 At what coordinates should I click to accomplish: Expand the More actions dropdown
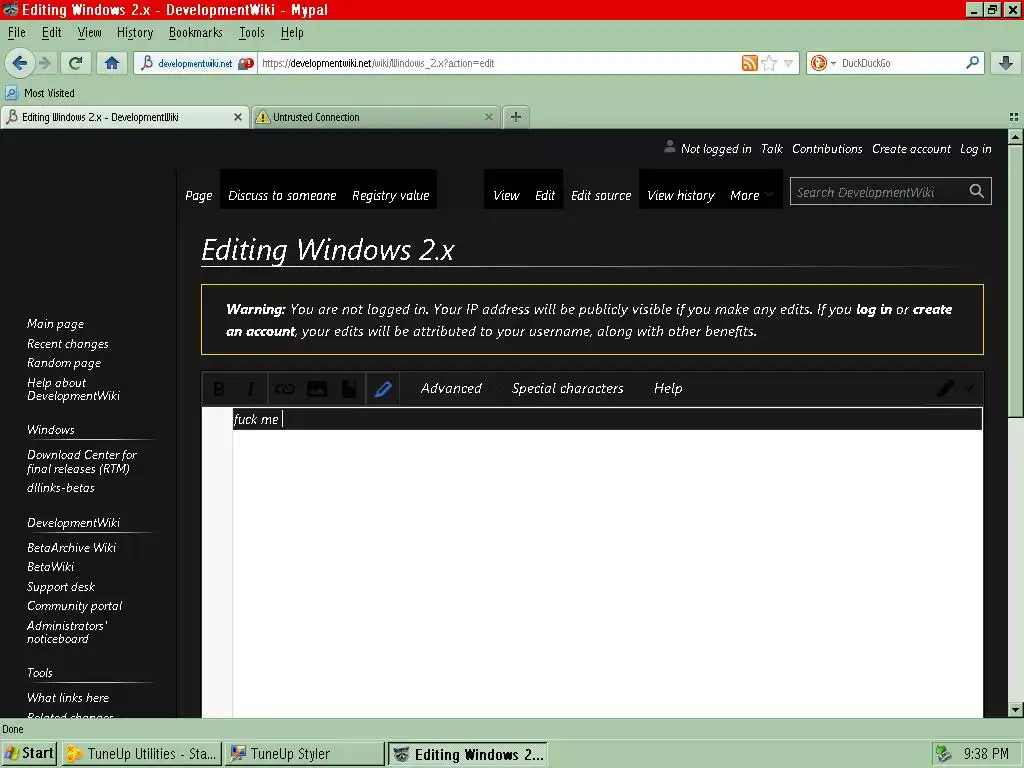[751, 195]
